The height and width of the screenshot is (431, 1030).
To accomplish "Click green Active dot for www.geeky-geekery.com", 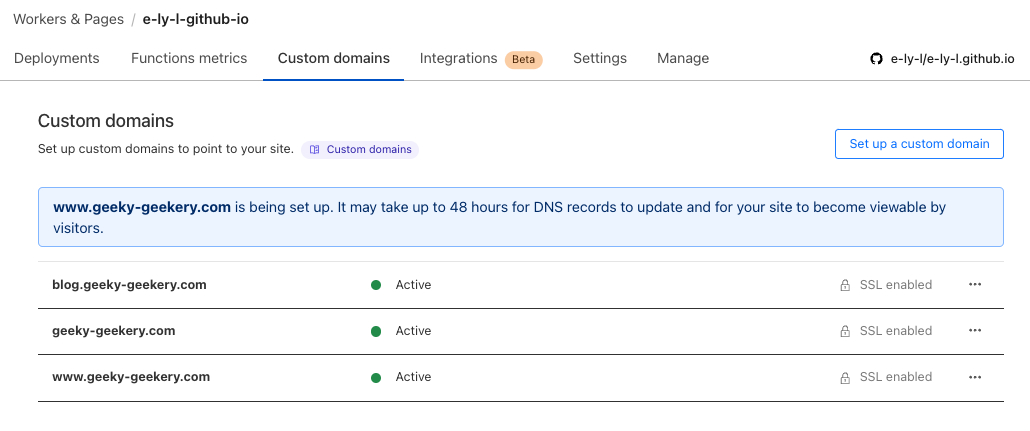I will coord(376,377).
